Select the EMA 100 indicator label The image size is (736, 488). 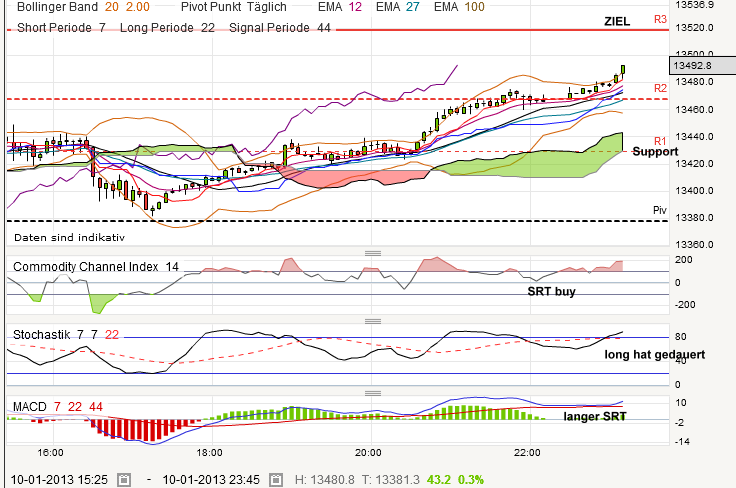click(459, 7)
